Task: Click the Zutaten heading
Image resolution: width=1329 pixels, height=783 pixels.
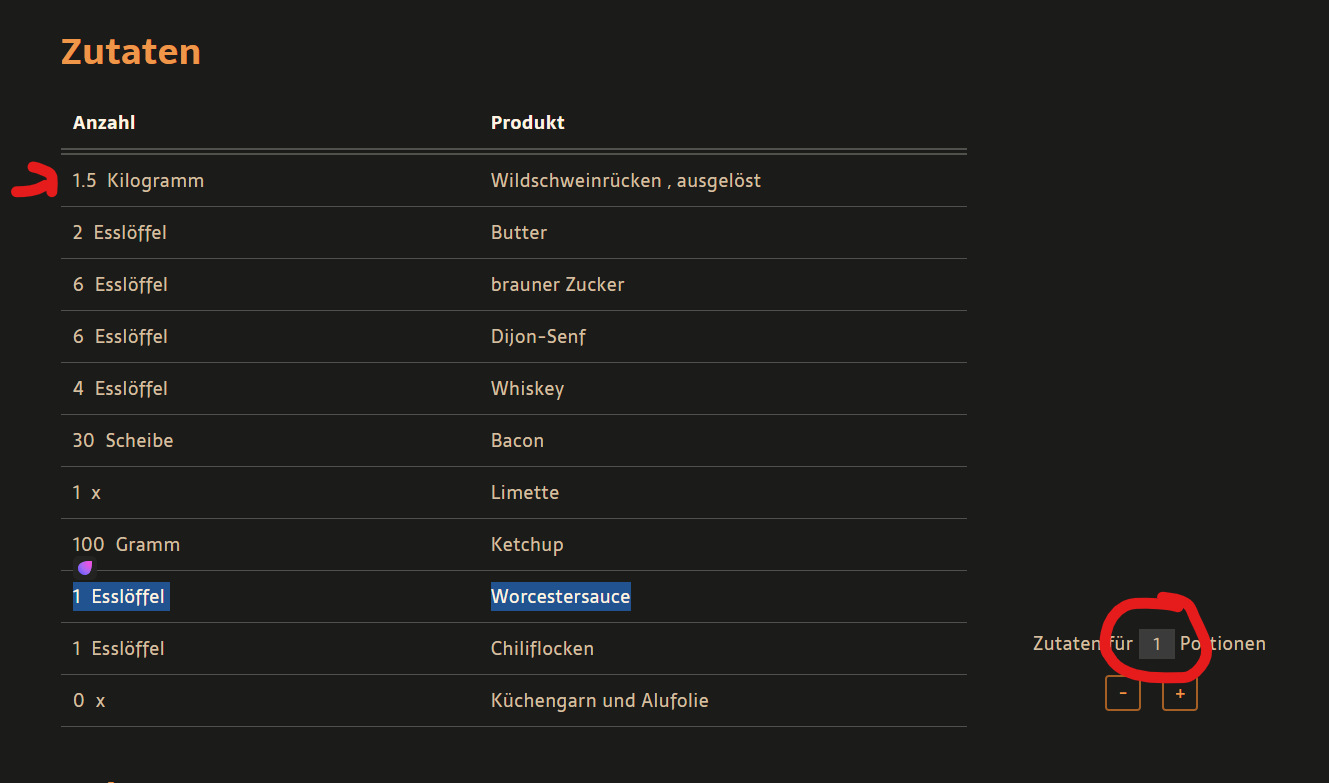Action: 131,51
